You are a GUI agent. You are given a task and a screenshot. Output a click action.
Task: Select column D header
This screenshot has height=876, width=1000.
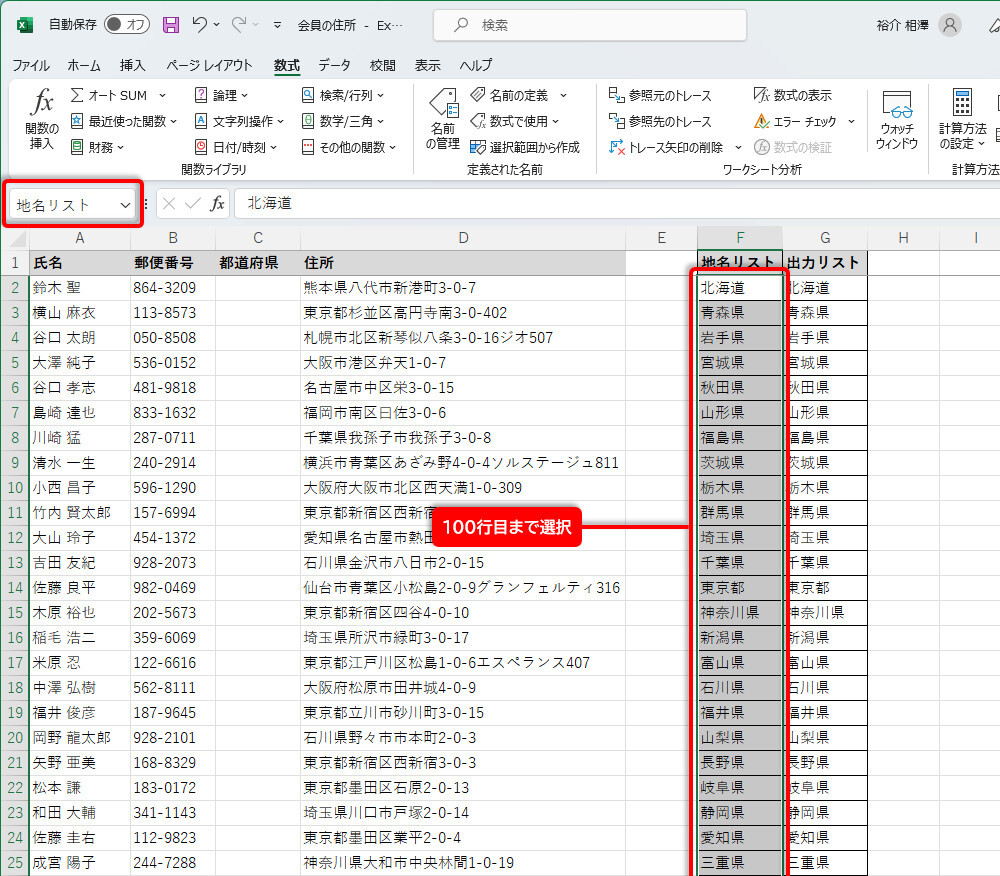463,238
